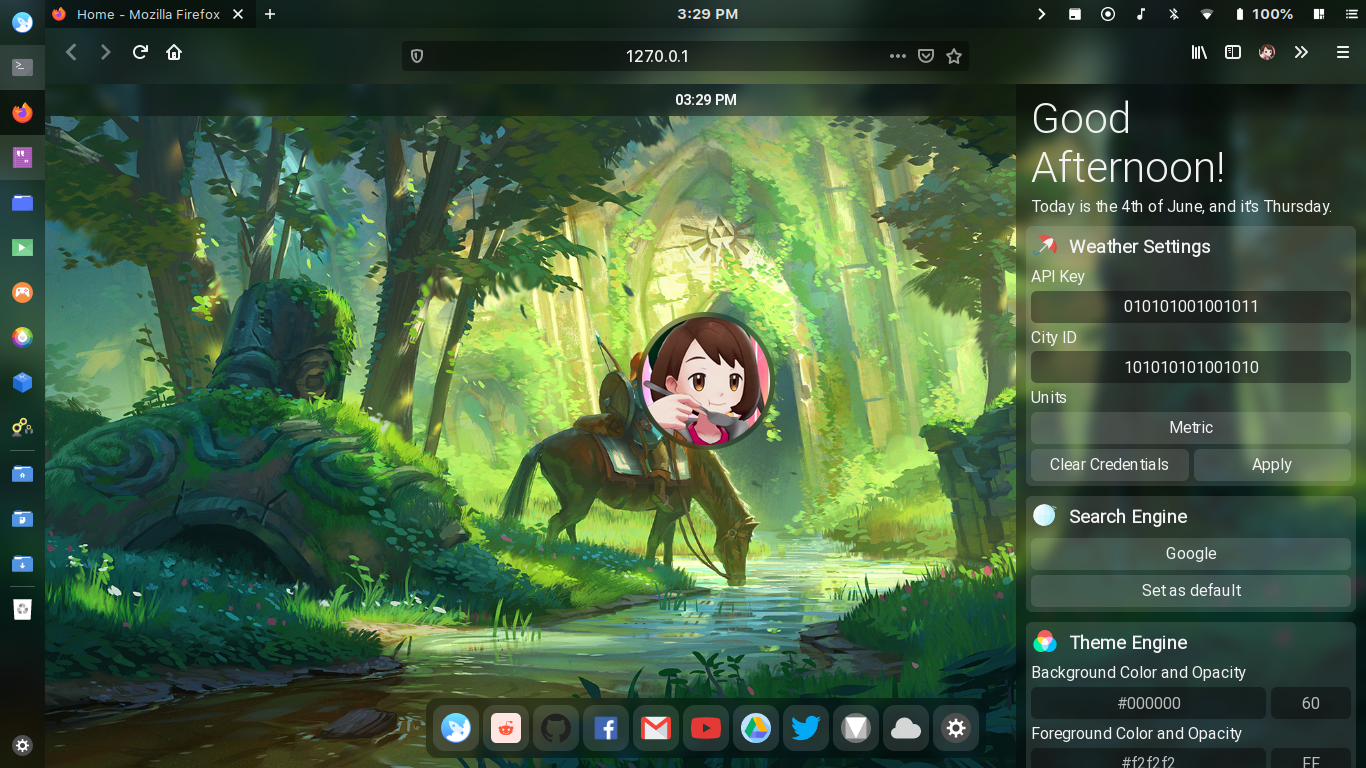Screen dimensions: 1366x768
Task: Open the rocket launcher icon in the bottom dock
Action: tap(456, 728)
